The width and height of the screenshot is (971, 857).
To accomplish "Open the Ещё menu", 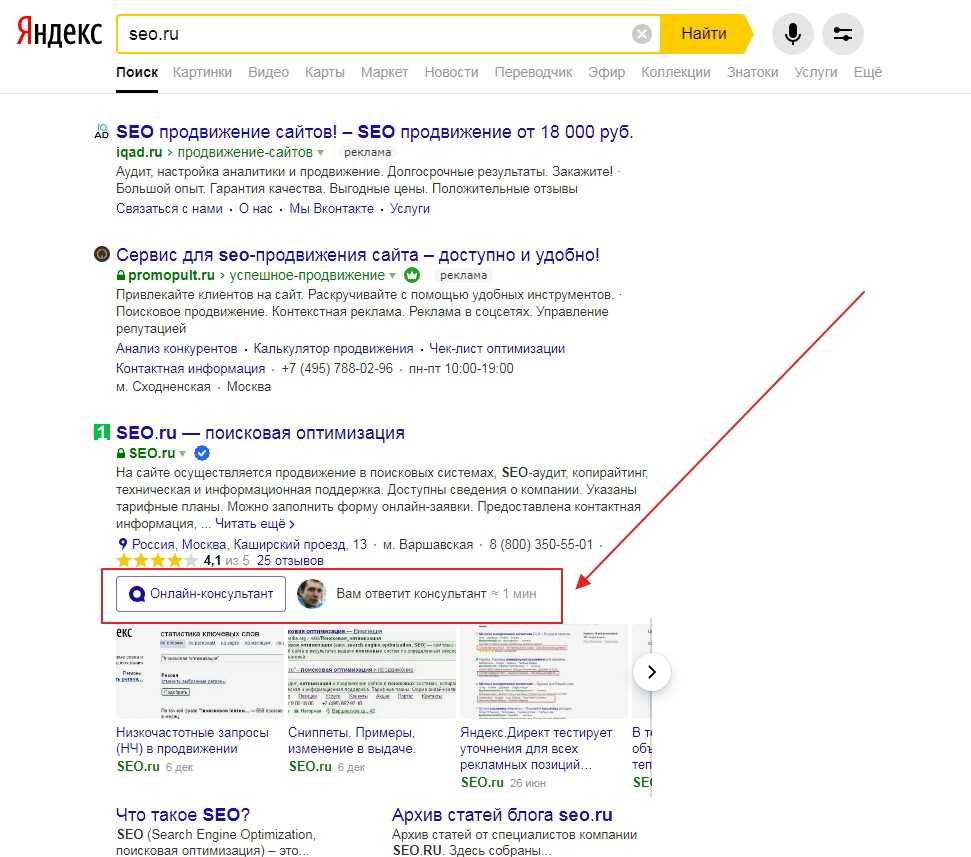I will pos(867,72).
